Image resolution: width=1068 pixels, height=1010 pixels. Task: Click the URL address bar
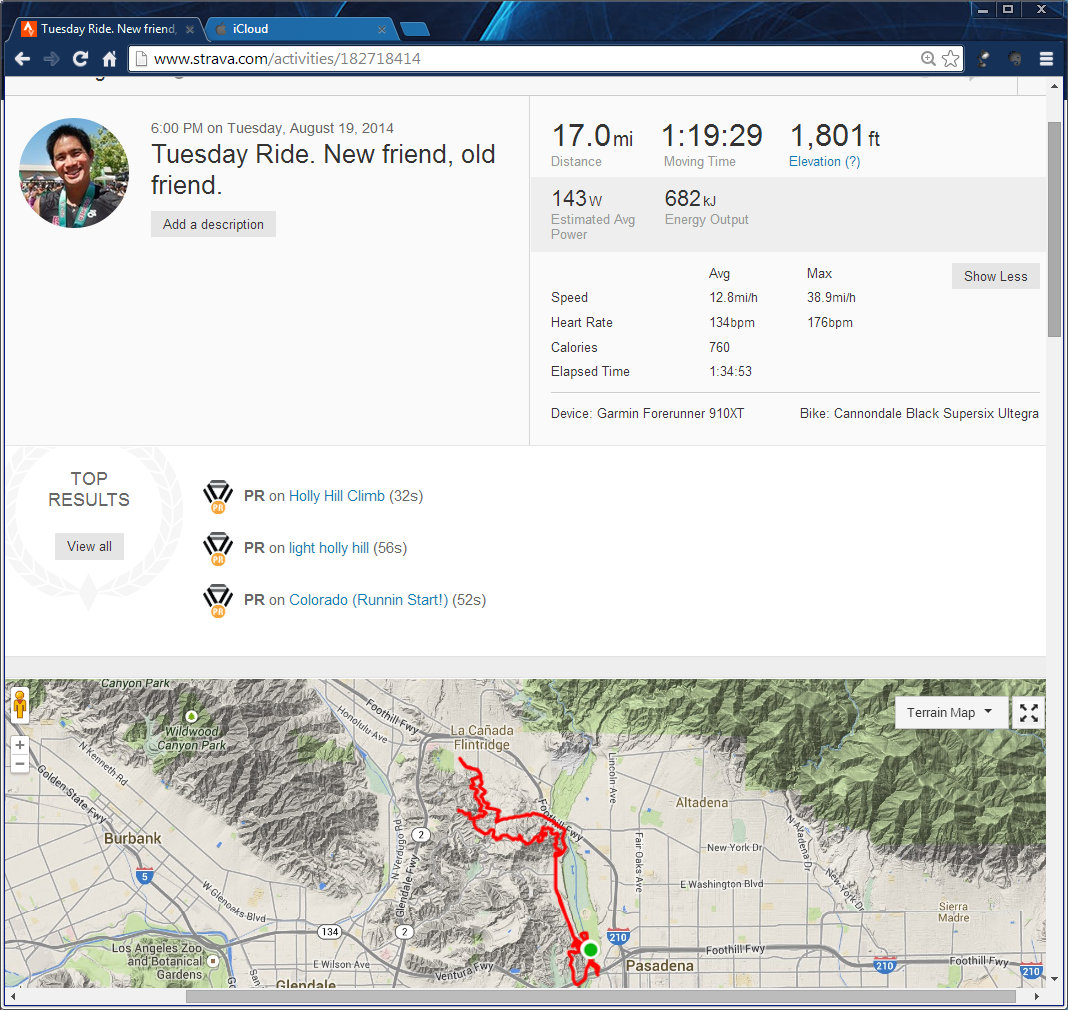click(x=530, y=59)
